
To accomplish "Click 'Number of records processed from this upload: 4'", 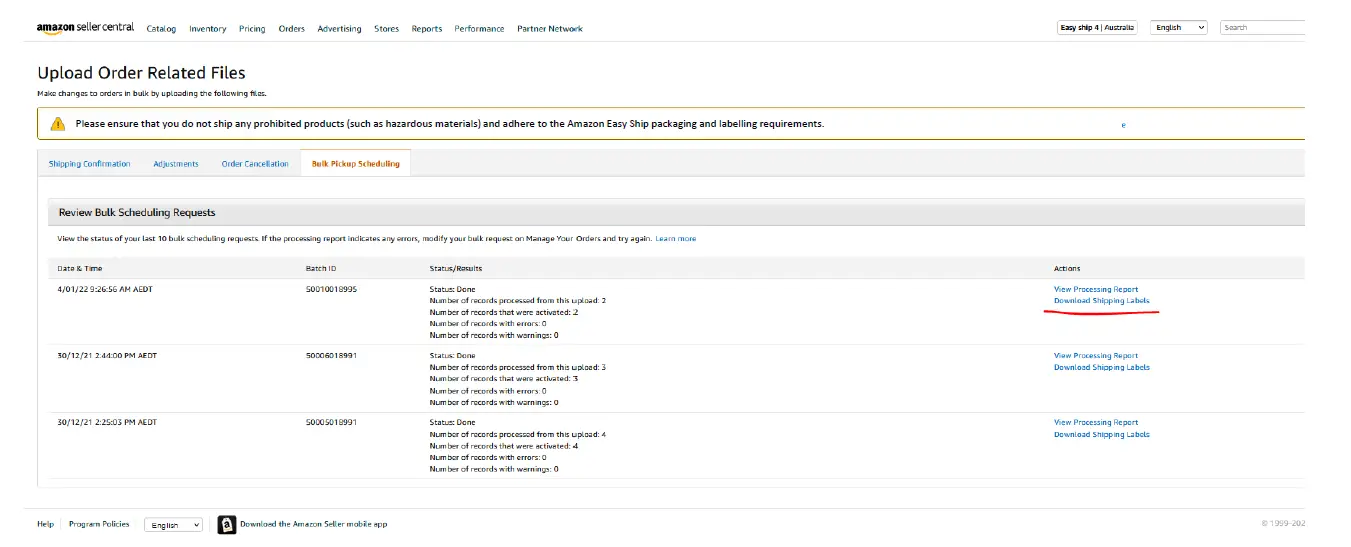I will (518, 435).
